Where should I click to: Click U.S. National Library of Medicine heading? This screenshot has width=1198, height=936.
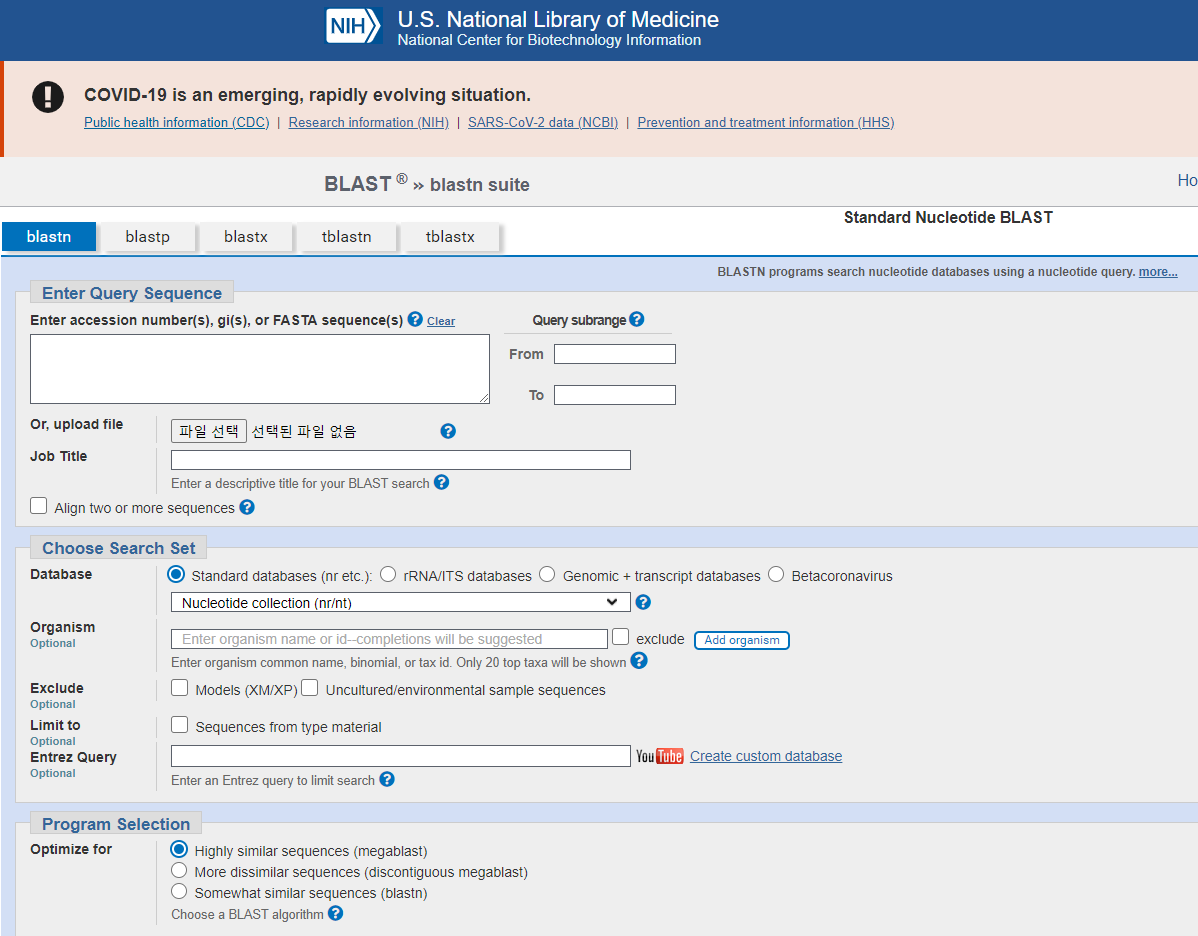[x=558, y=19]
